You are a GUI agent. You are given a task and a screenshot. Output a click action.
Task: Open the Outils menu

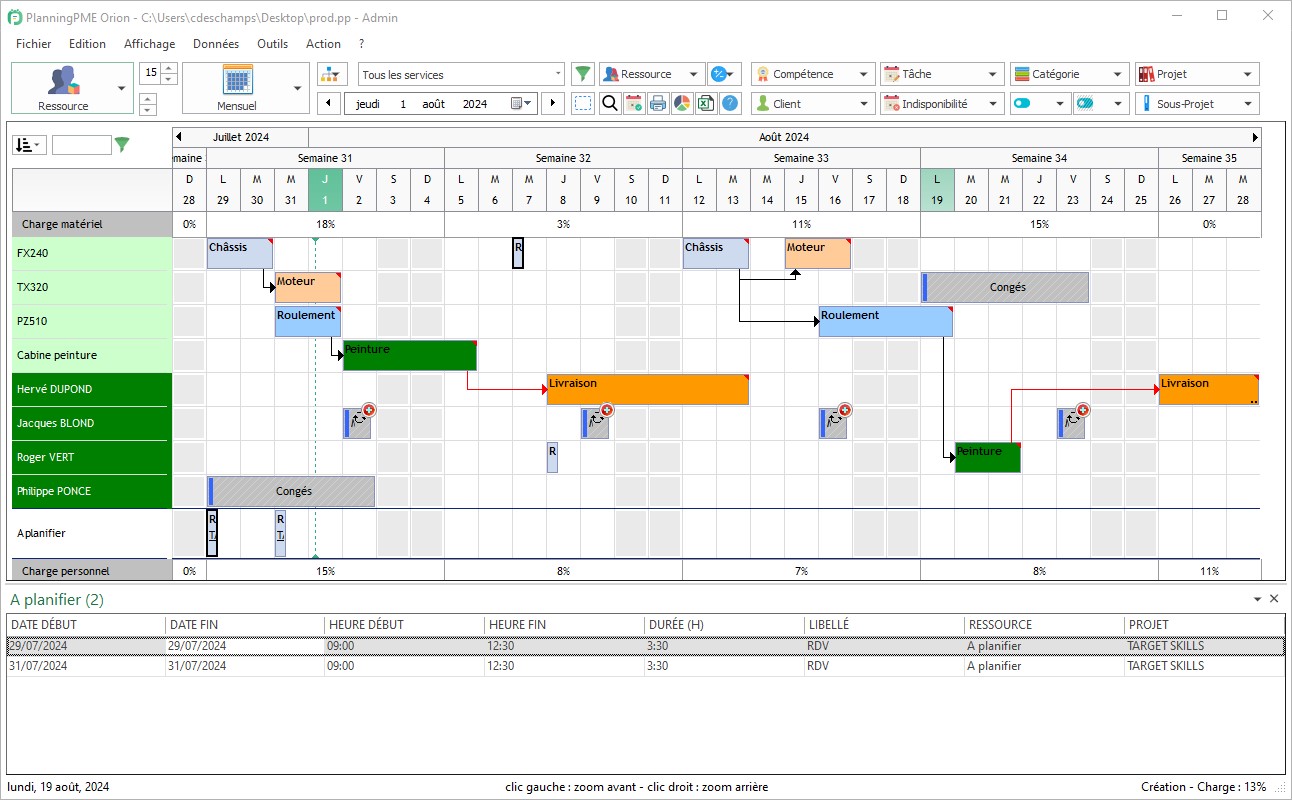(272, 44)
